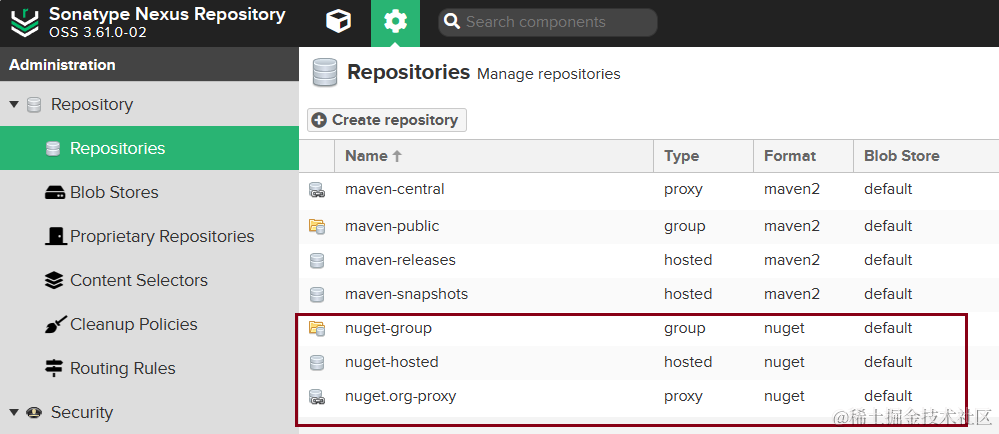Open the nuget-group repository row
Image resolution: width=999 pixels, height=434 pixels.
[649, 328]
